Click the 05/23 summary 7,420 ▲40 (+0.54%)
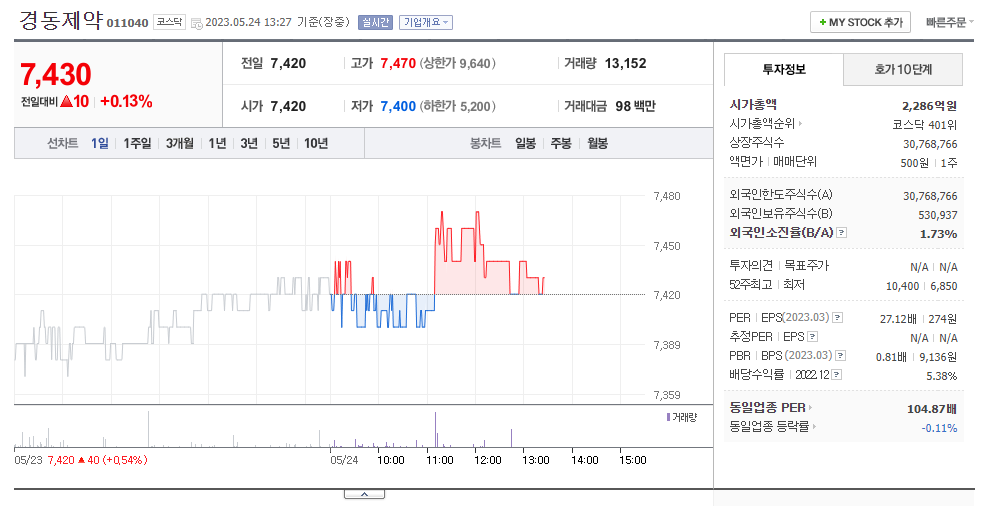The width and height of the screenshot is (990, 506). (x=97, y=460)
